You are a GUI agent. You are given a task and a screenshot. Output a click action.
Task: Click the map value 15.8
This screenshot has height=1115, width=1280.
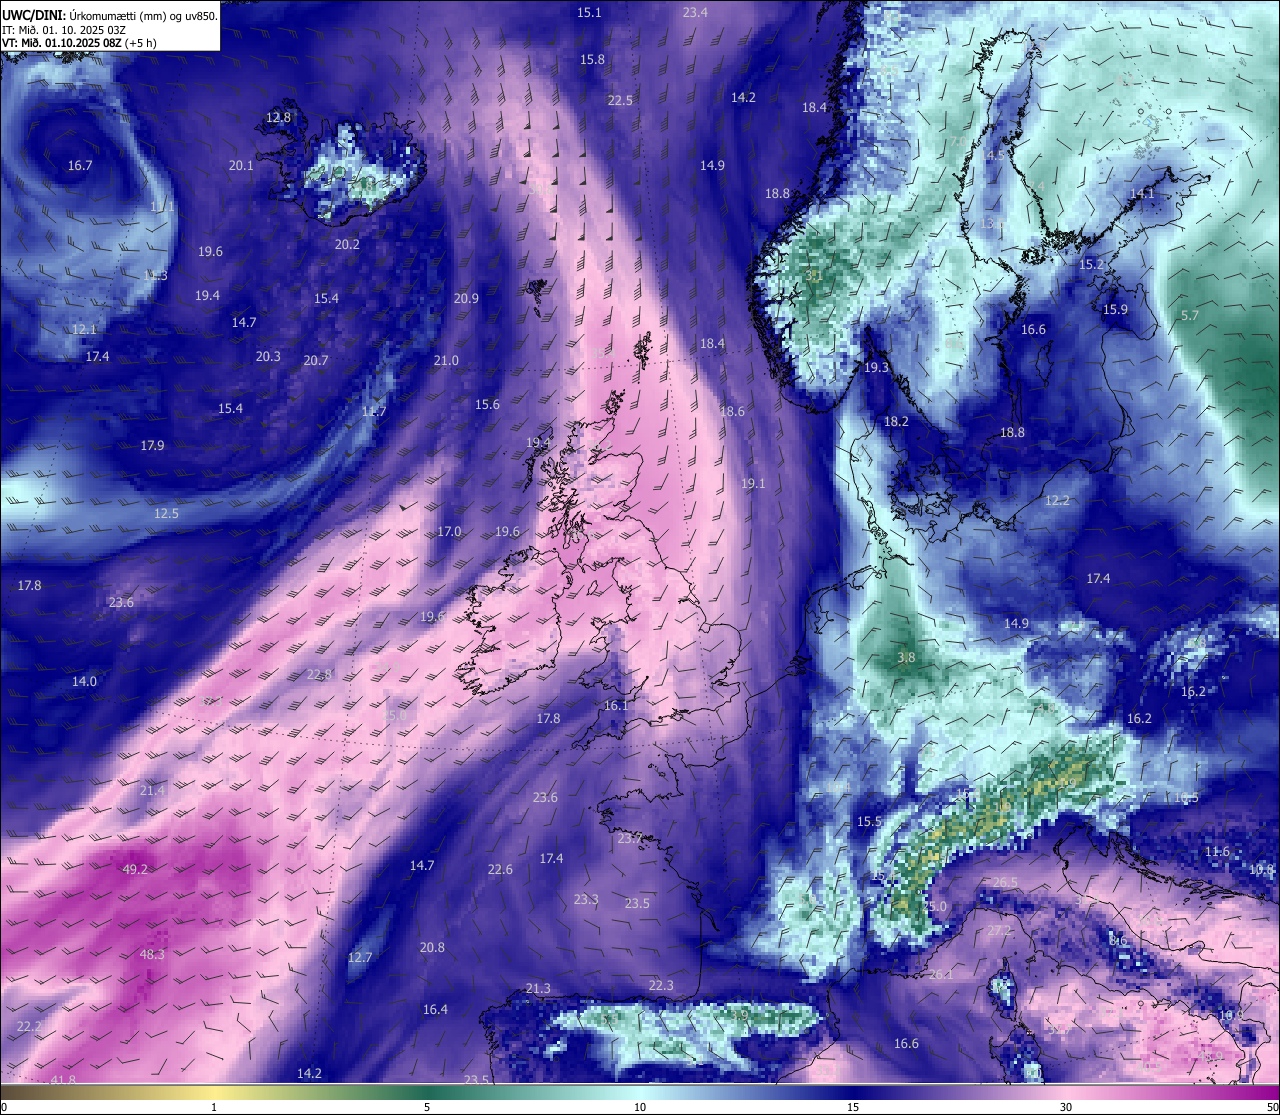[592, 59]
